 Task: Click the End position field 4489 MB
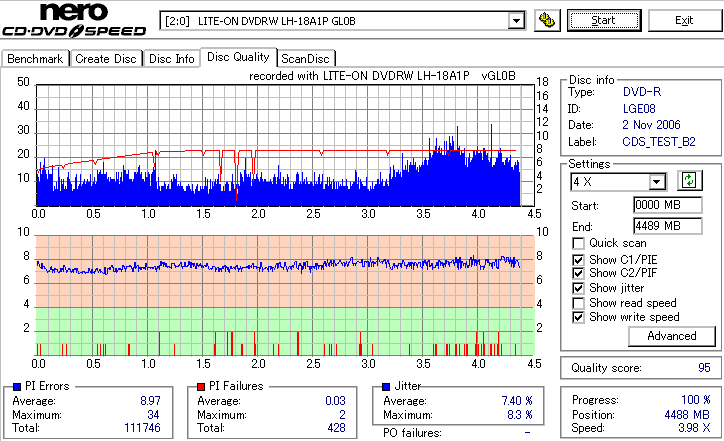tap(668, 226)
